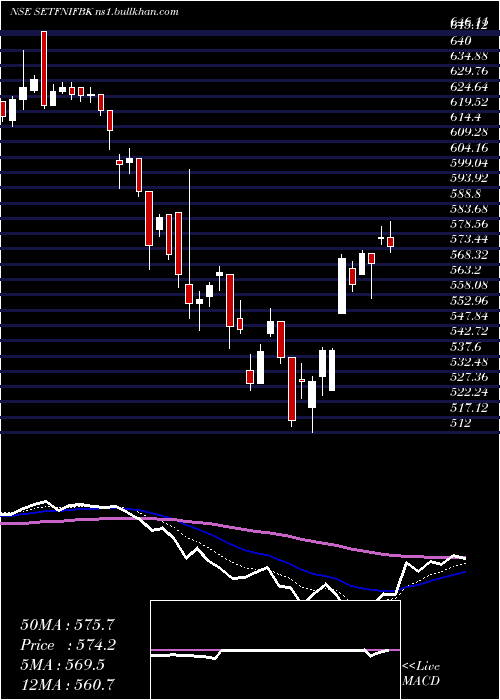Click the 537.6 price axis label
The width and height of the screenshot is (500, 700).
point(466,346)
